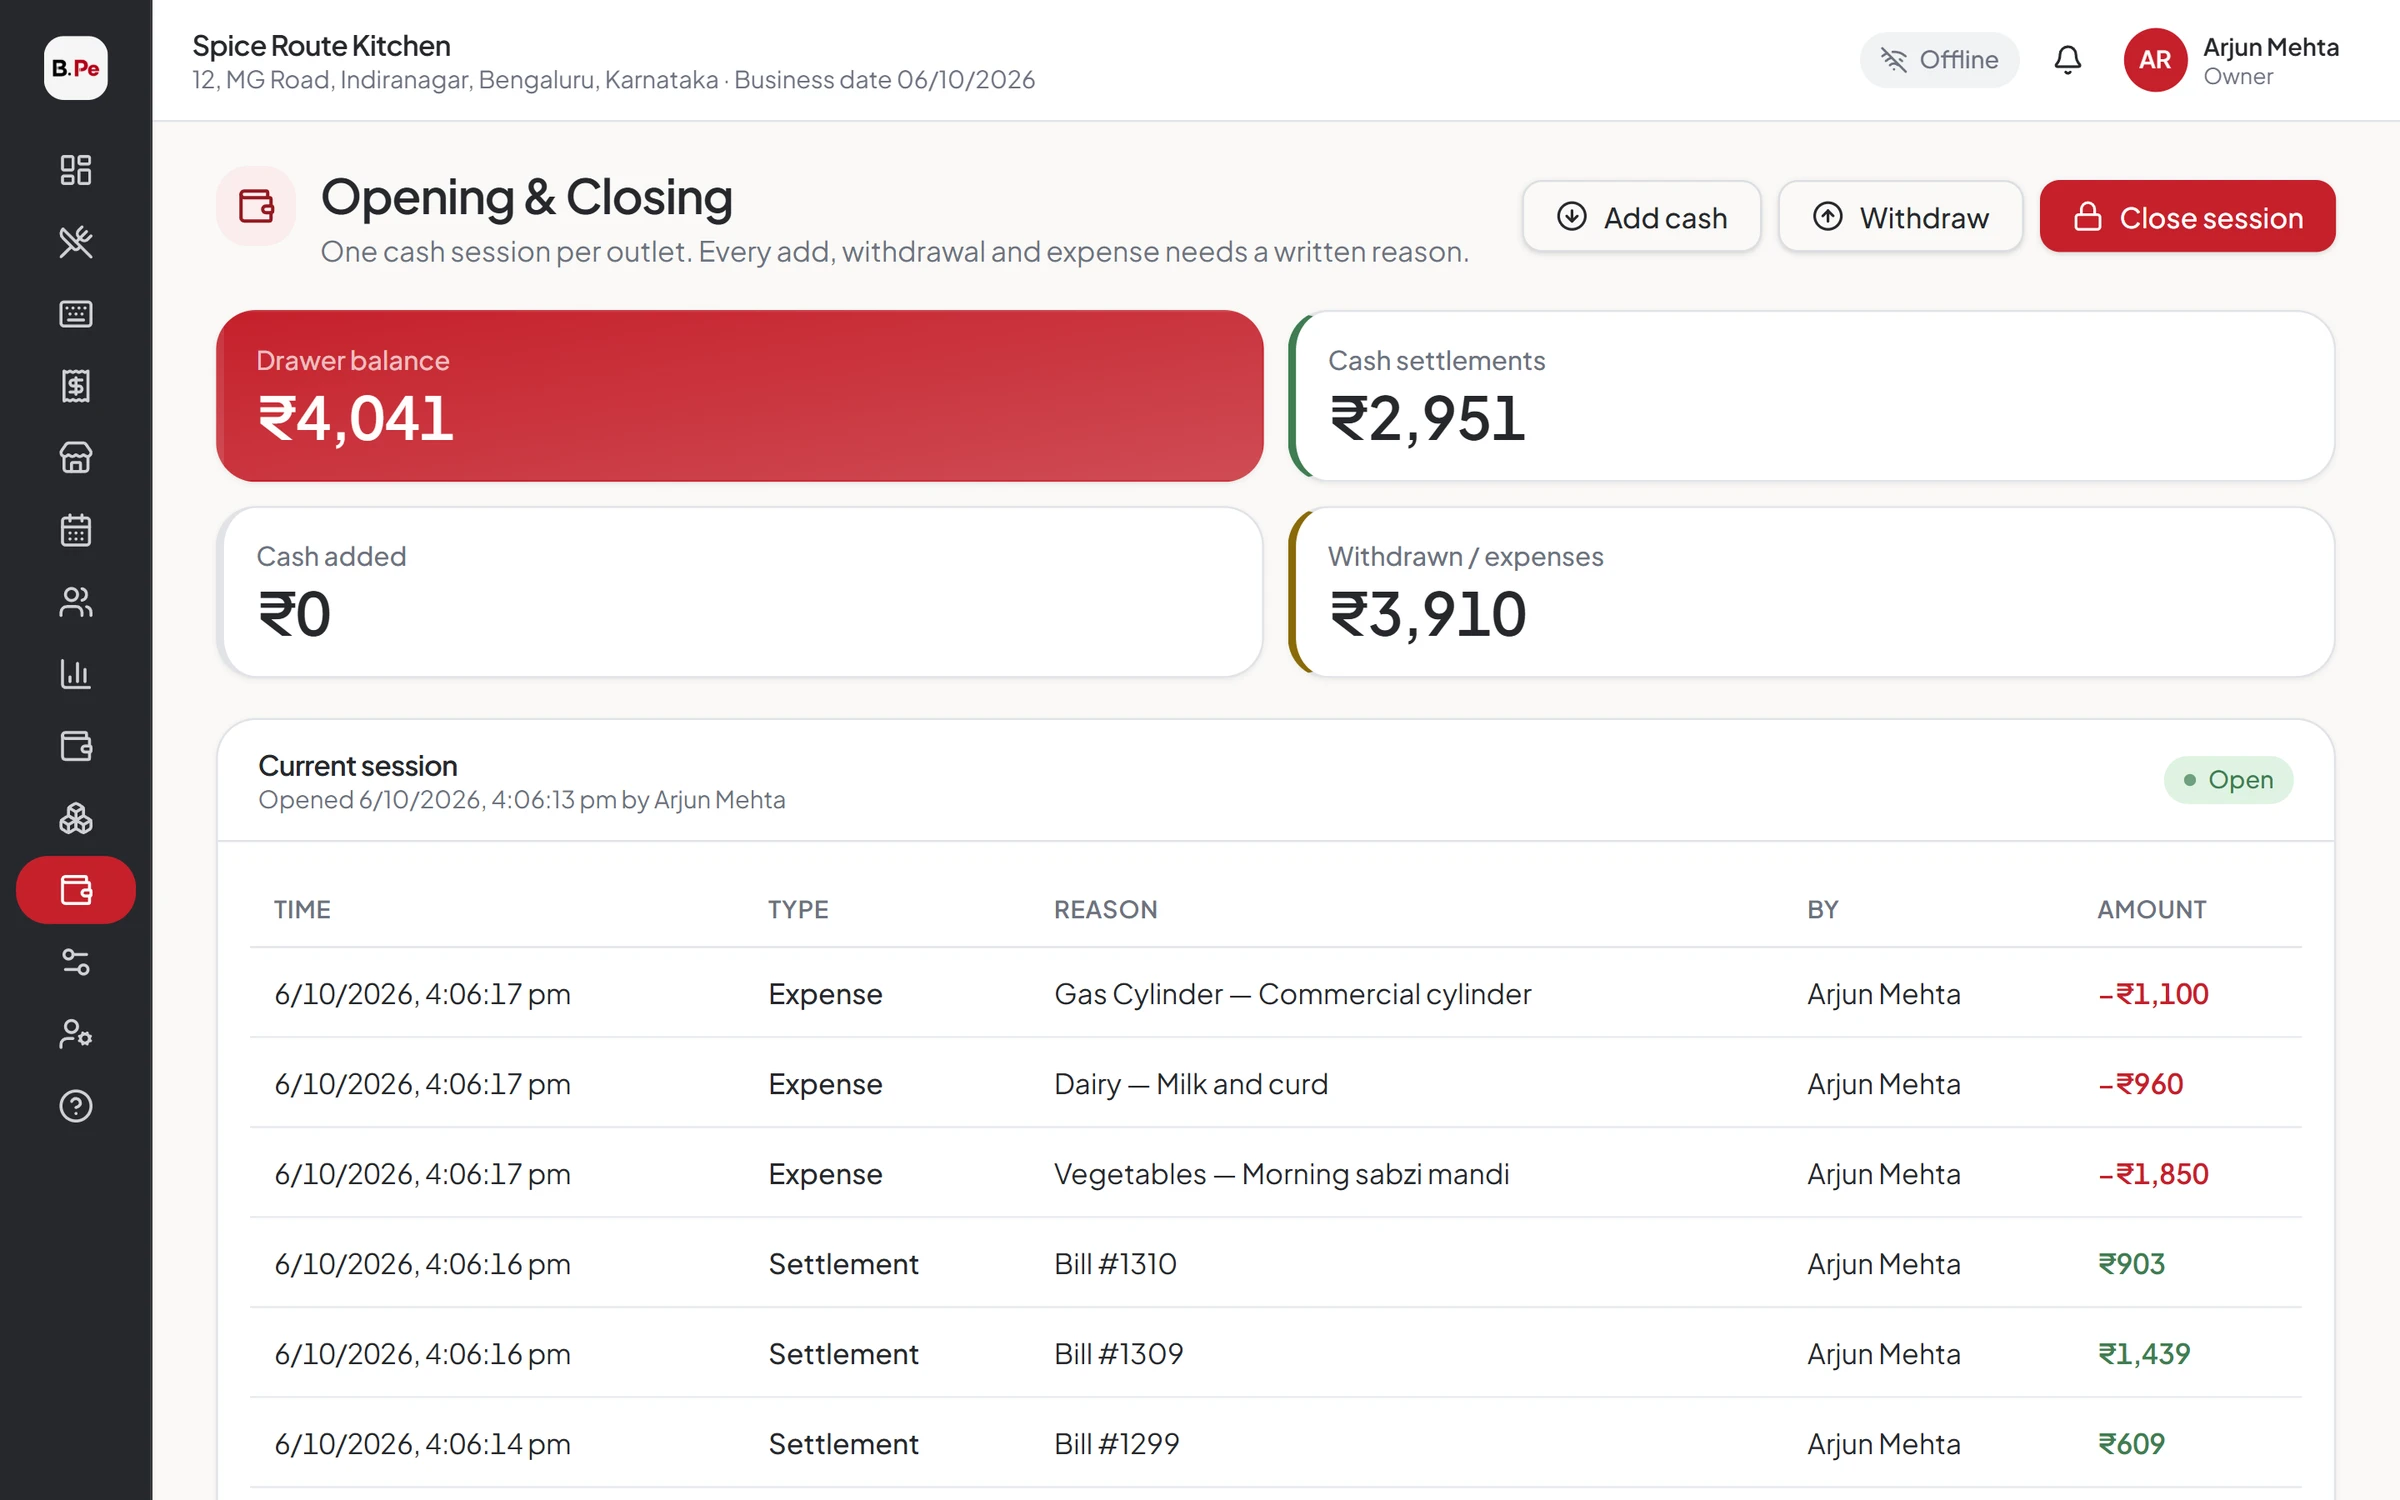The image size is (2400, 1500).
Task: Open the bar chart reports icon
Action: 76,674
